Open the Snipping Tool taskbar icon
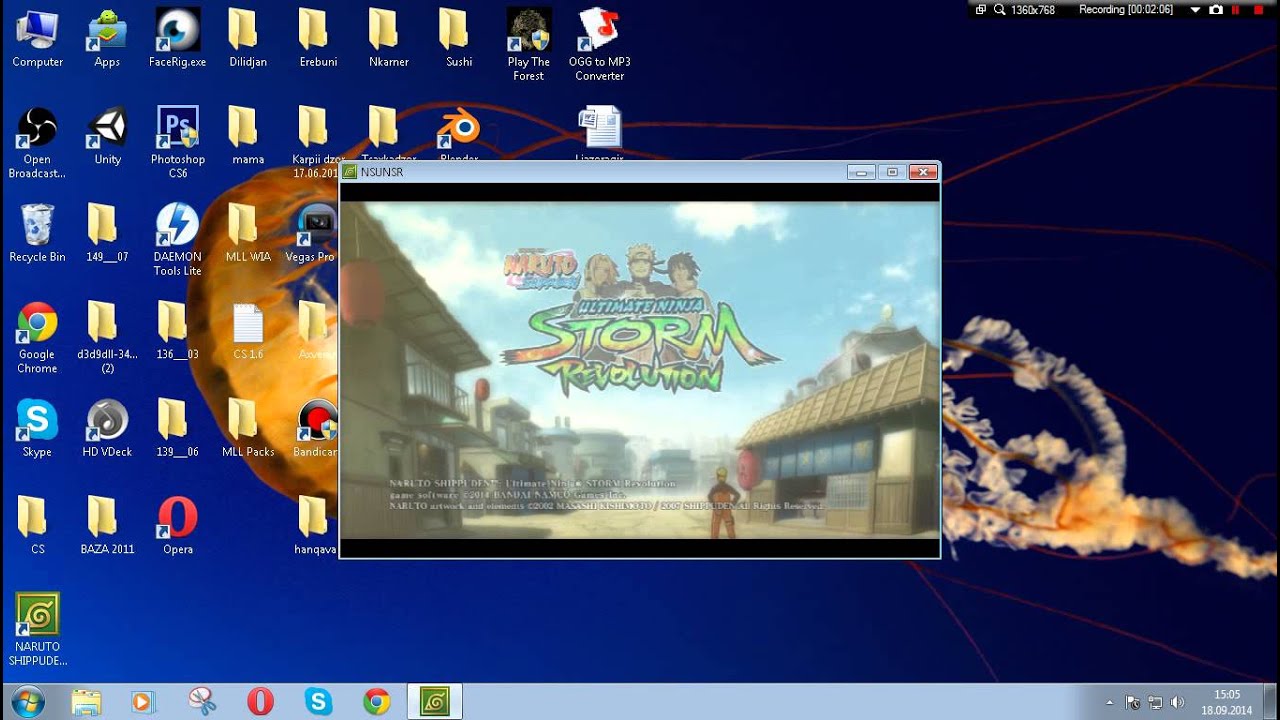Screen dimensions: 1280x720 tap(202, 701)
